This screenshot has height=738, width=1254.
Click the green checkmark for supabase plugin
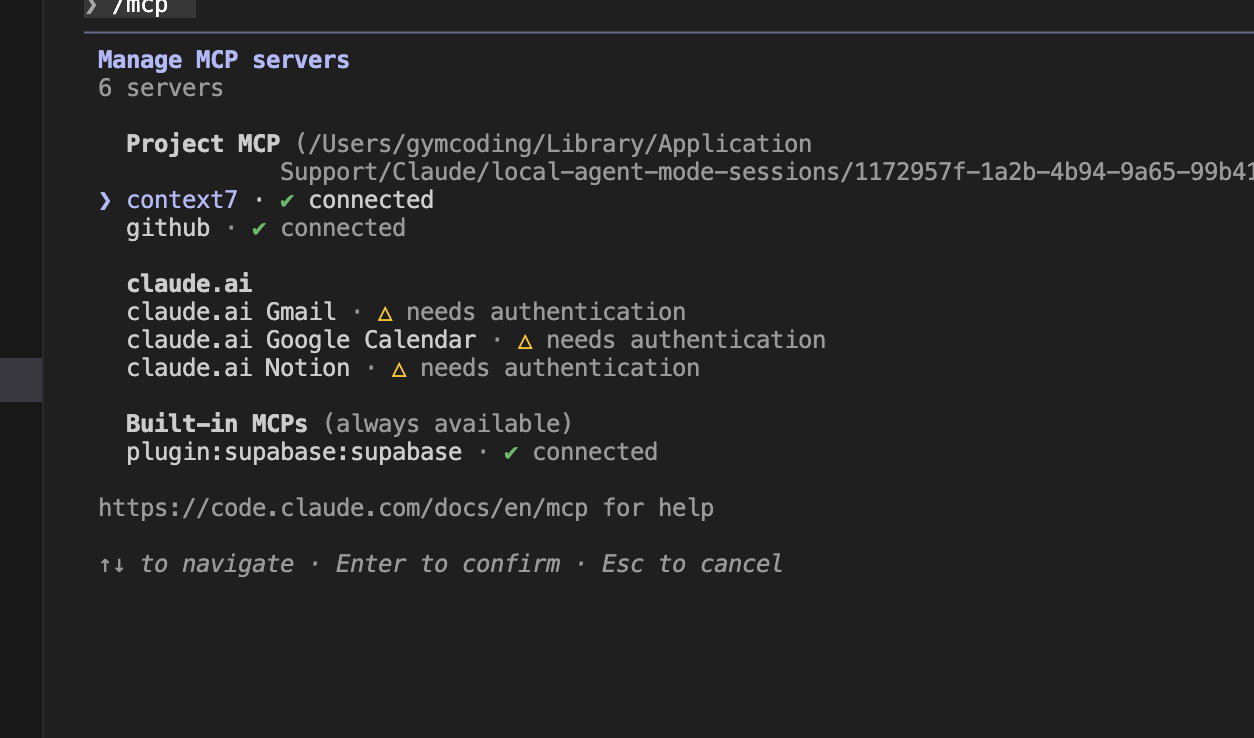click(511, 453)
